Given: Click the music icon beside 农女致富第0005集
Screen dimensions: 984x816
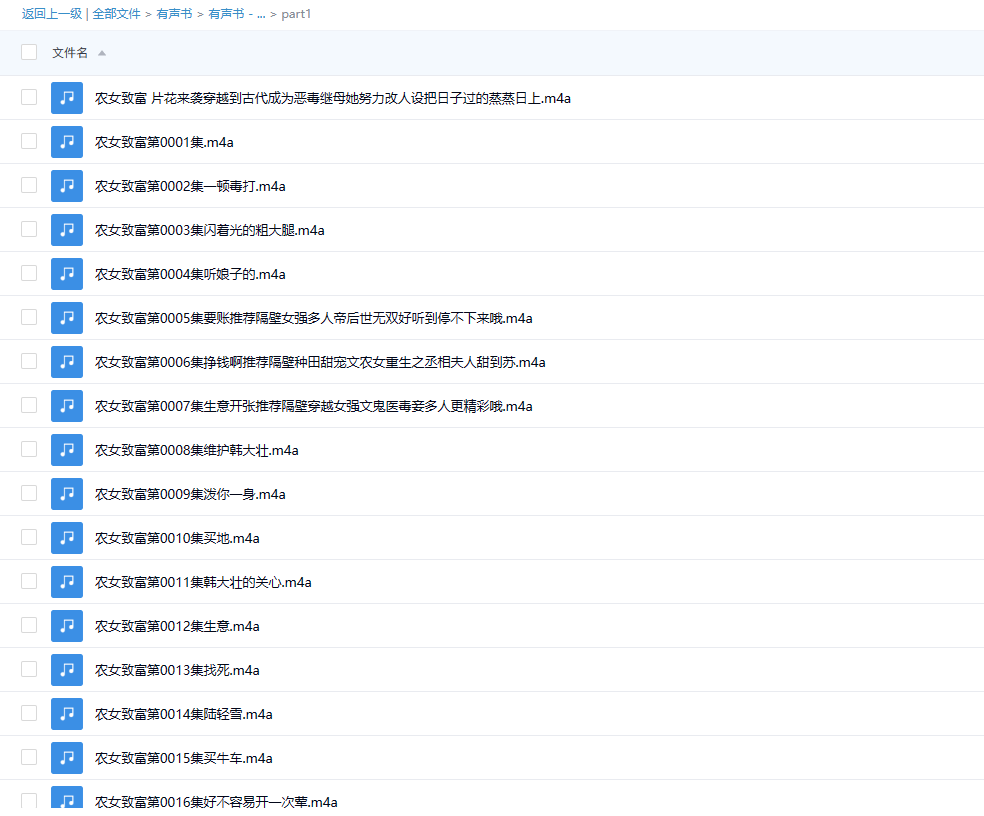Looking at the screenshot, I should click(x=66, y=317).
